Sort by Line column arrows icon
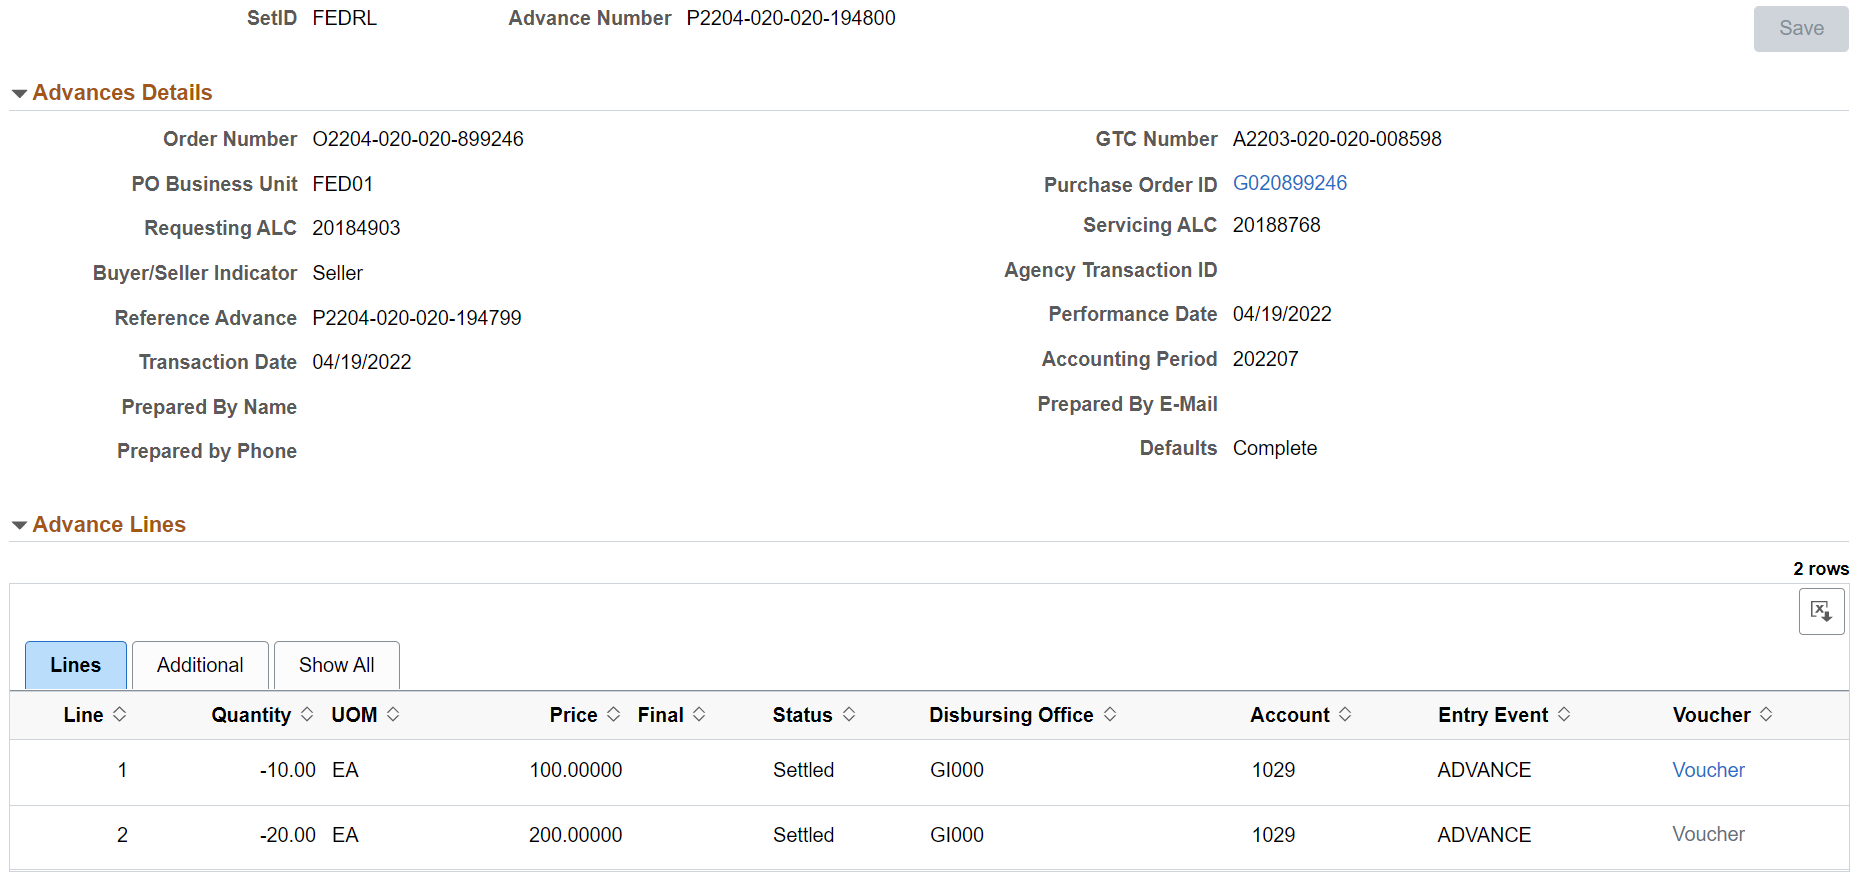1853x876 pixels. click(x=119, y=714)
